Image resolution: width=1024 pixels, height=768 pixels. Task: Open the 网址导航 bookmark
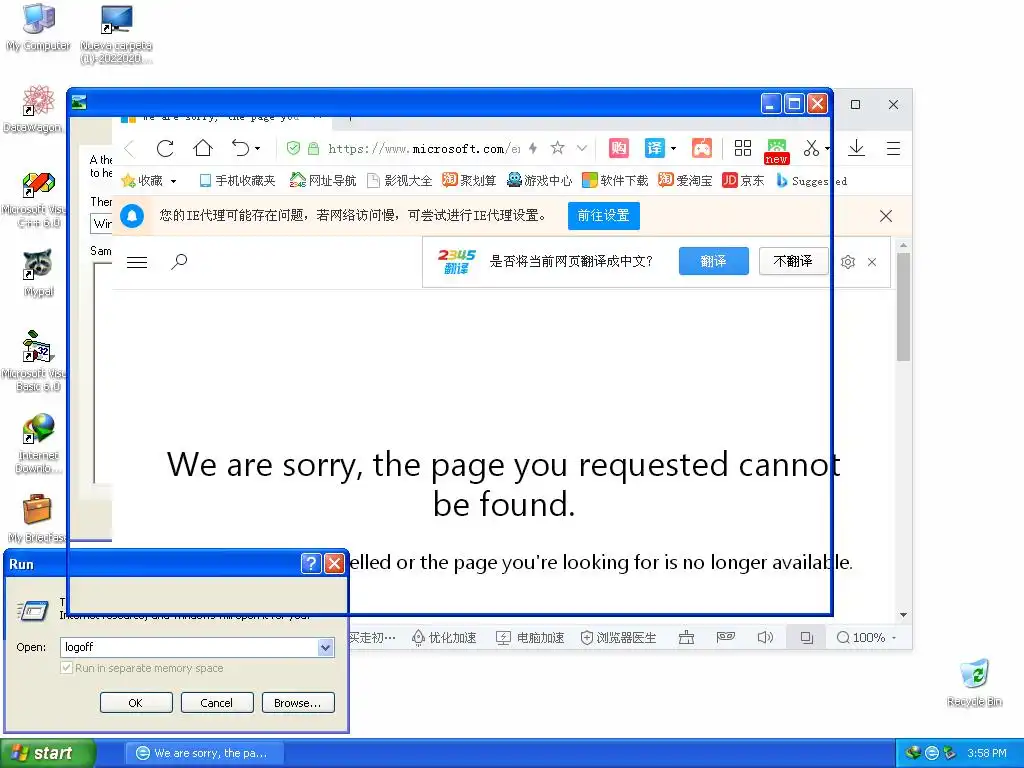coord(323,180)
